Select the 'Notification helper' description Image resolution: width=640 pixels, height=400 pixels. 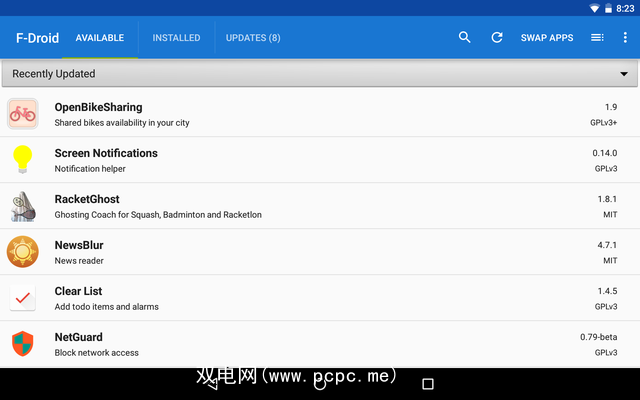pyautogui.click(x=90, y=169)
